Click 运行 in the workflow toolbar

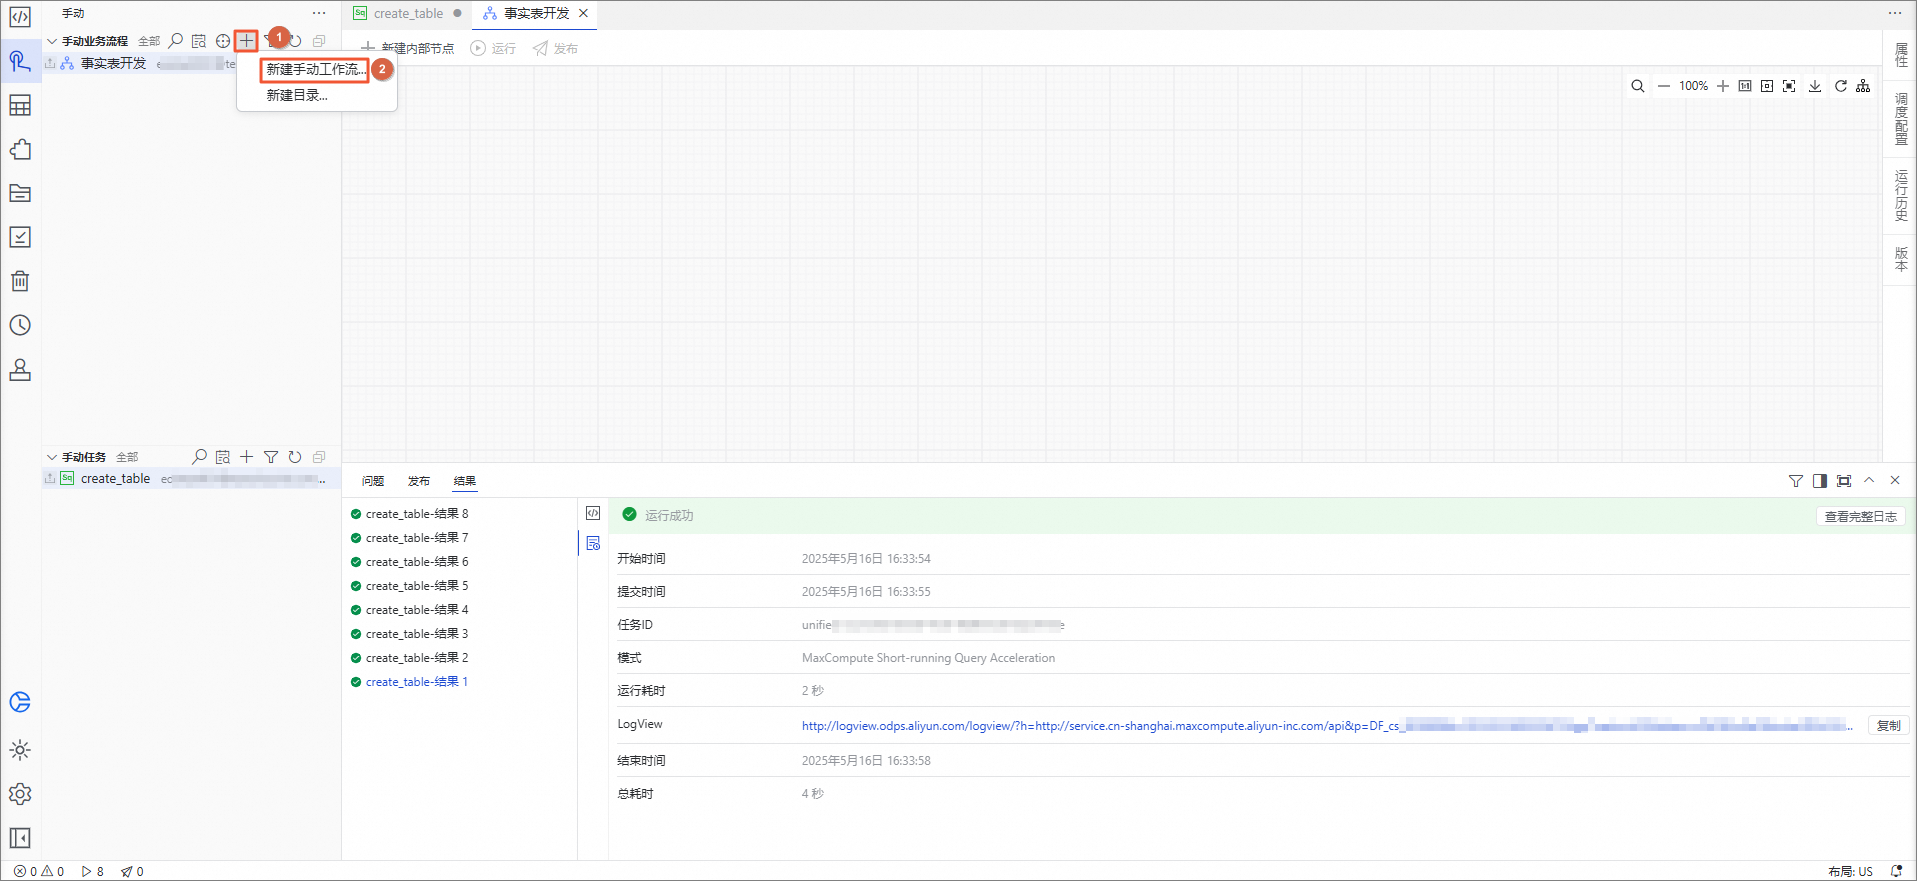493,48
